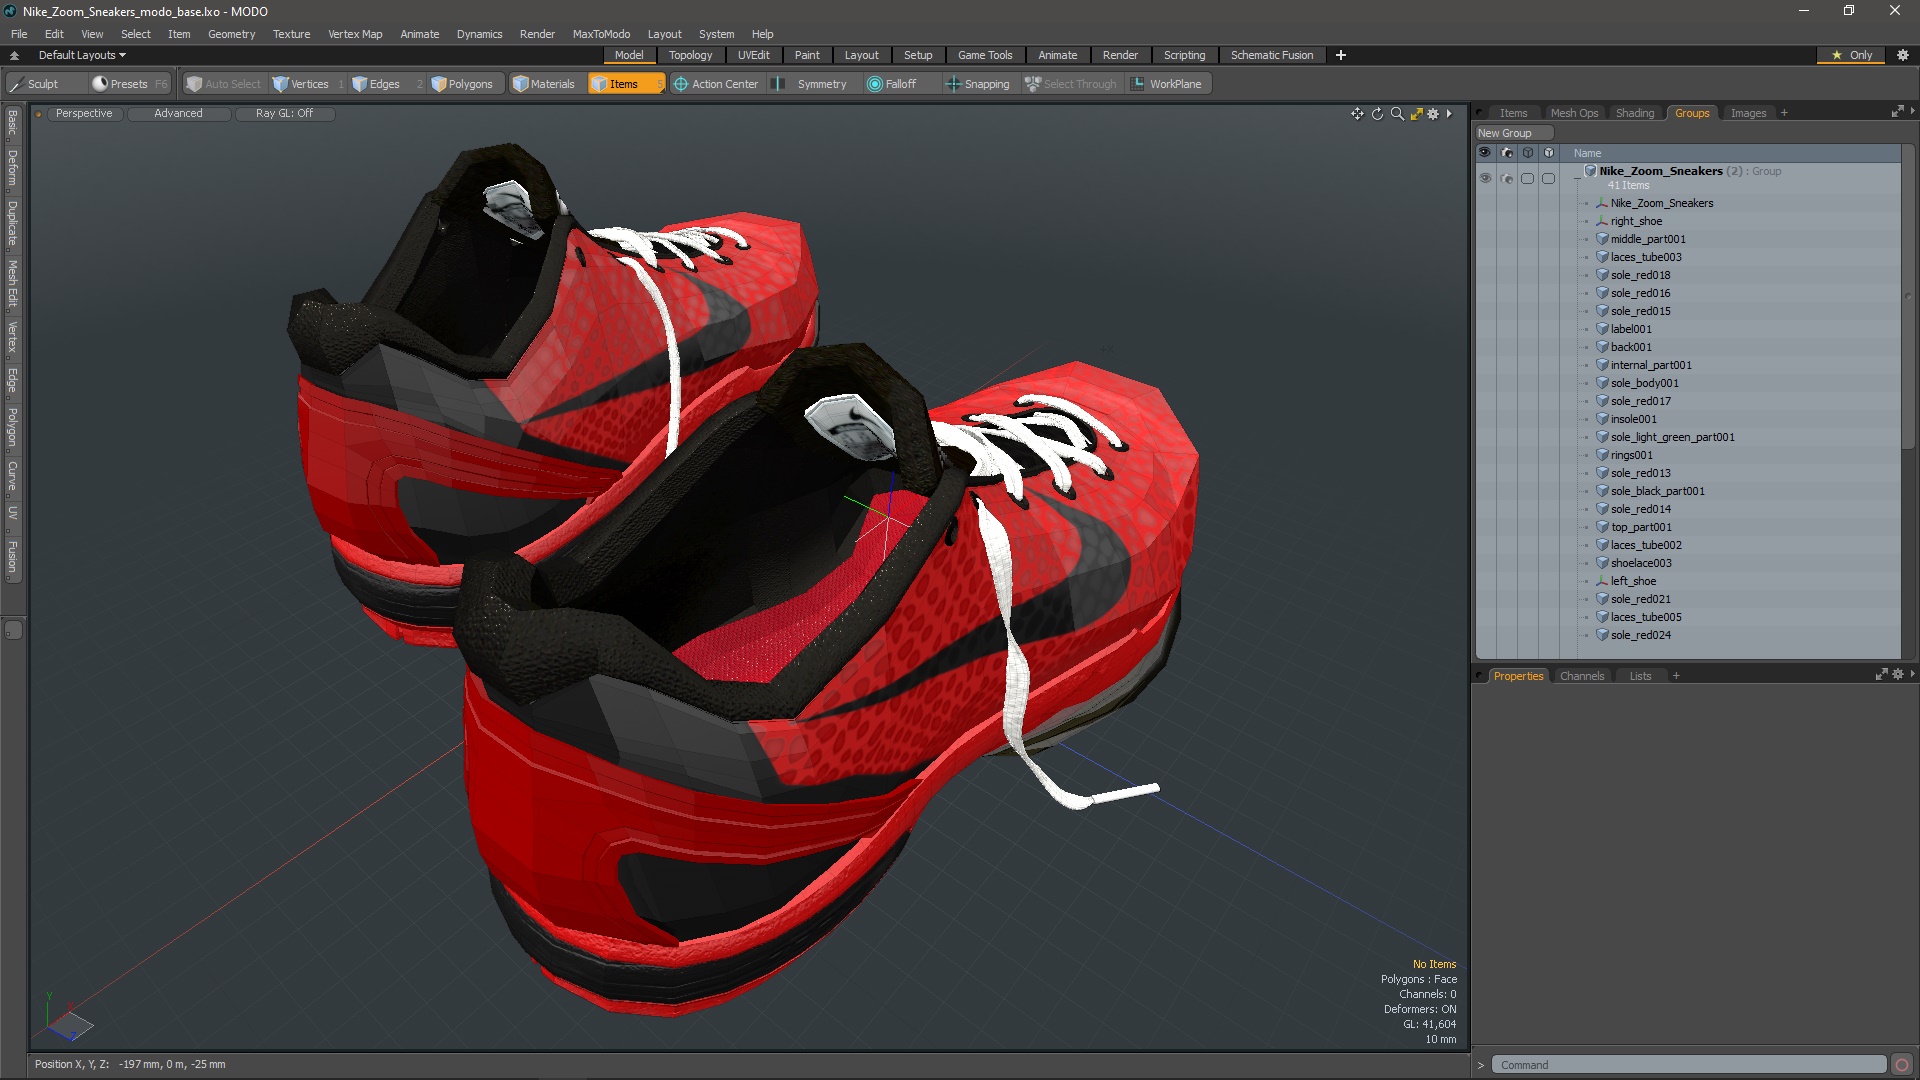Switch to the UVEdit layout tab
Image resolution: width=1920 pixels, height=1080 pixels.
753,55
